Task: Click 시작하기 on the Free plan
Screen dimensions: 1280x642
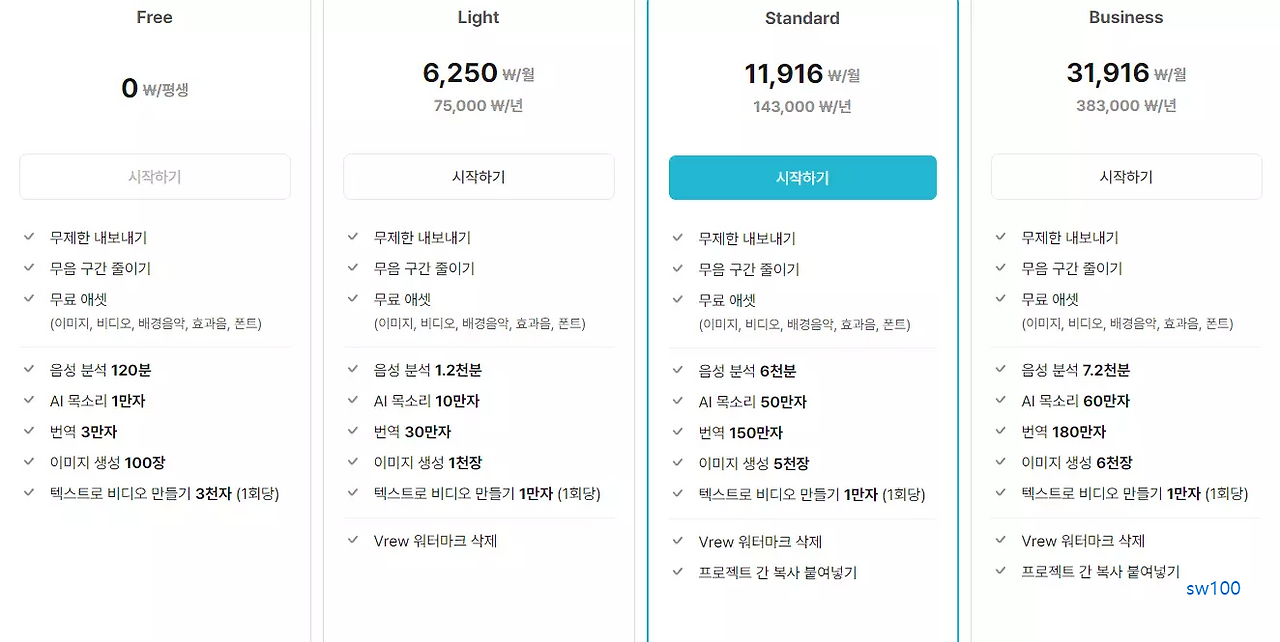Action: coord(154,176)
